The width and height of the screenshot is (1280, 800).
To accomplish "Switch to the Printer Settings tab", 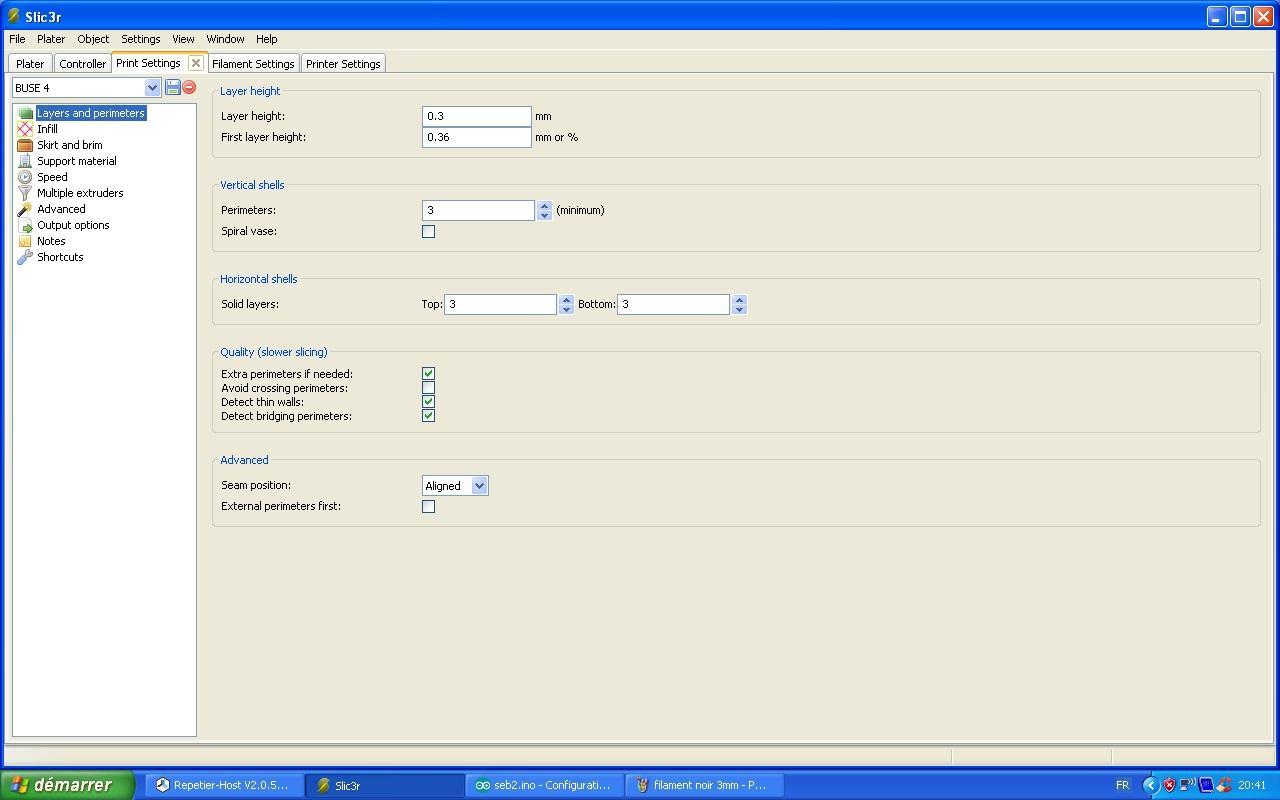I will [x=343, y=64].
